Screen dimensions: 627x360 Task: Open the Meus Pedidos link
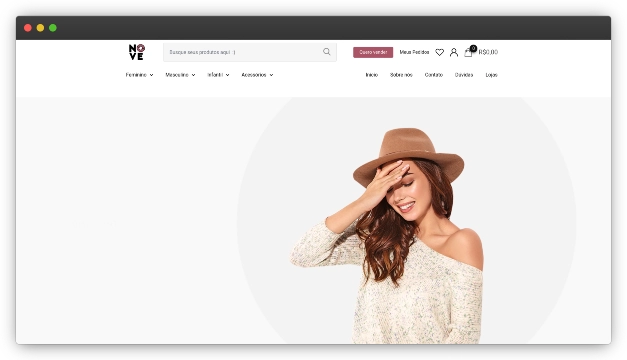pos(414,52)
